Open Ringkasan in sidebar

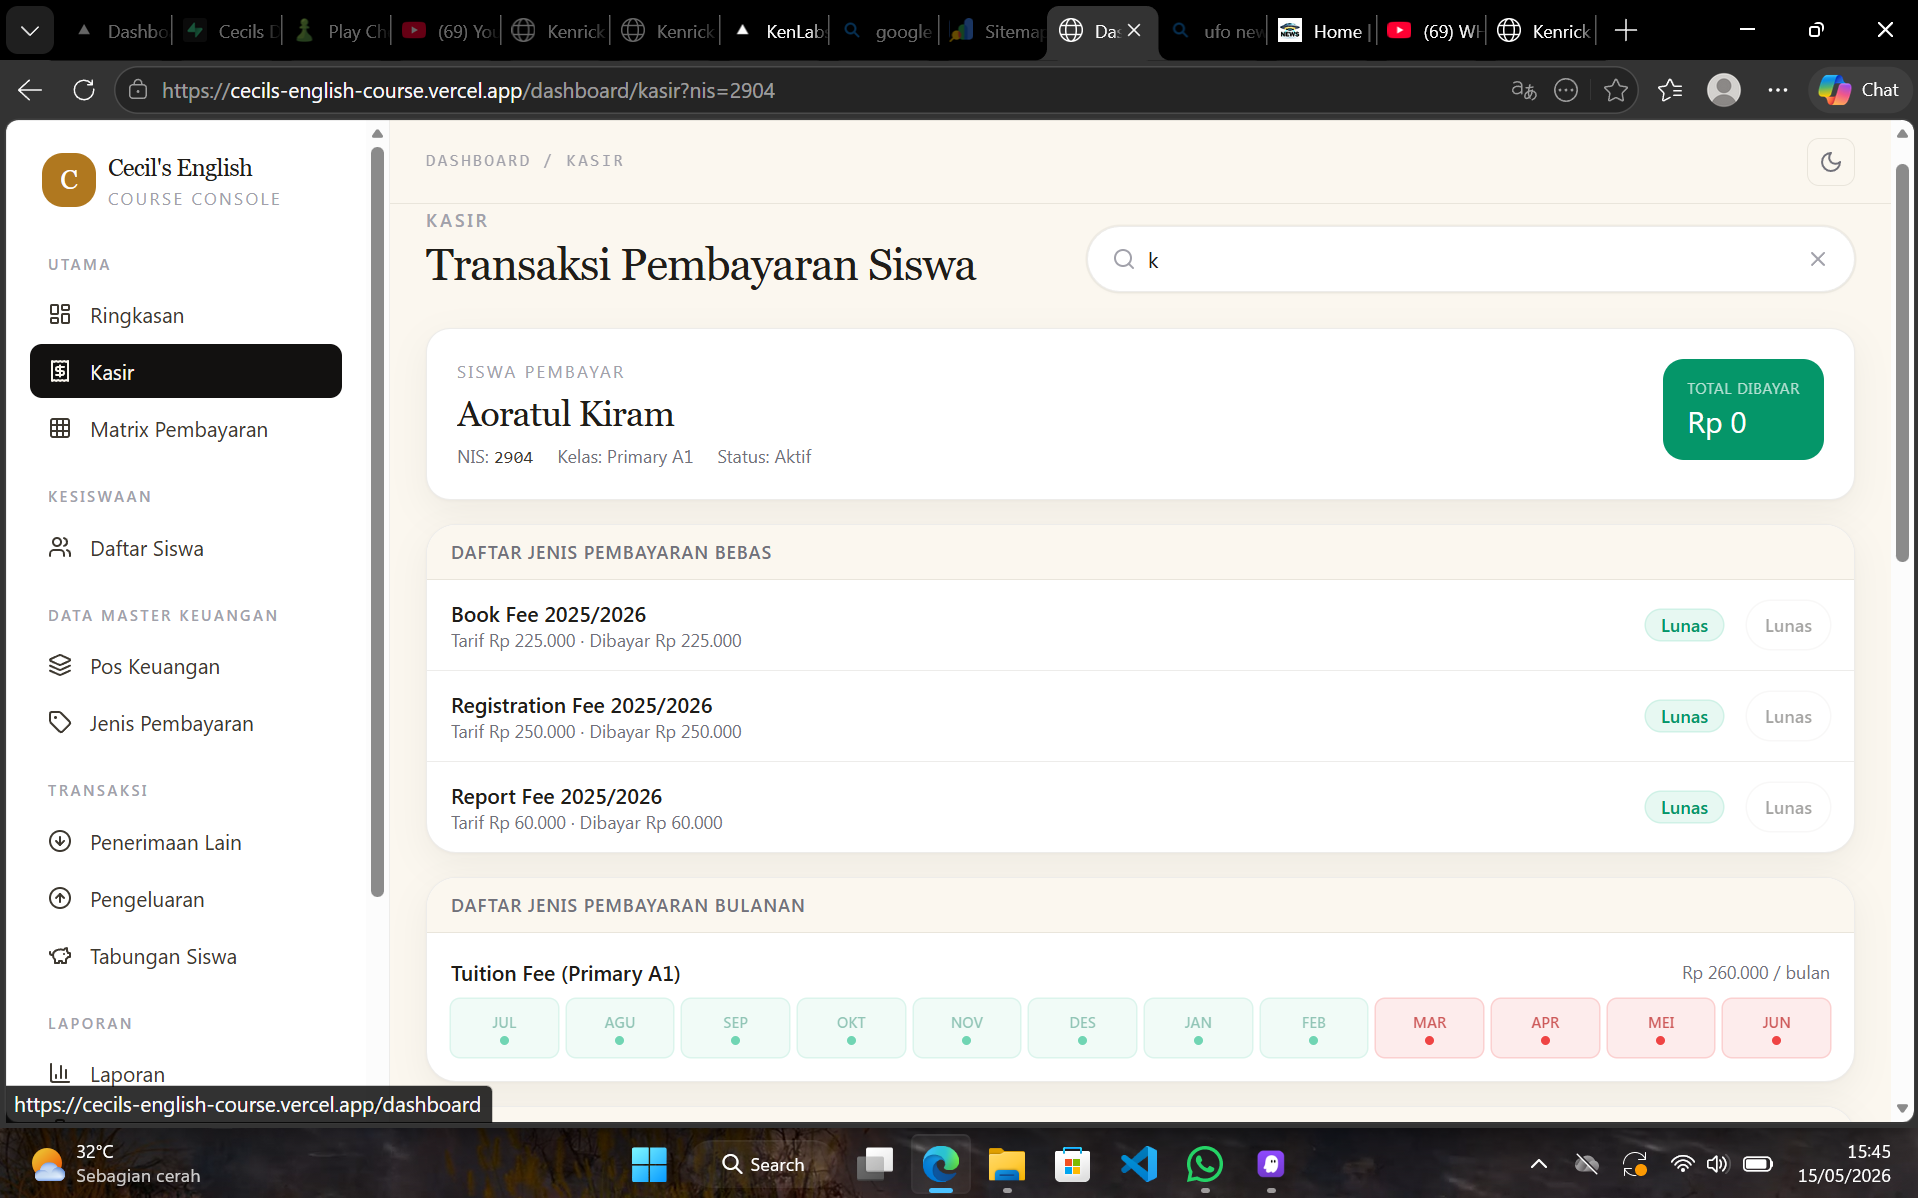[186, 315]
